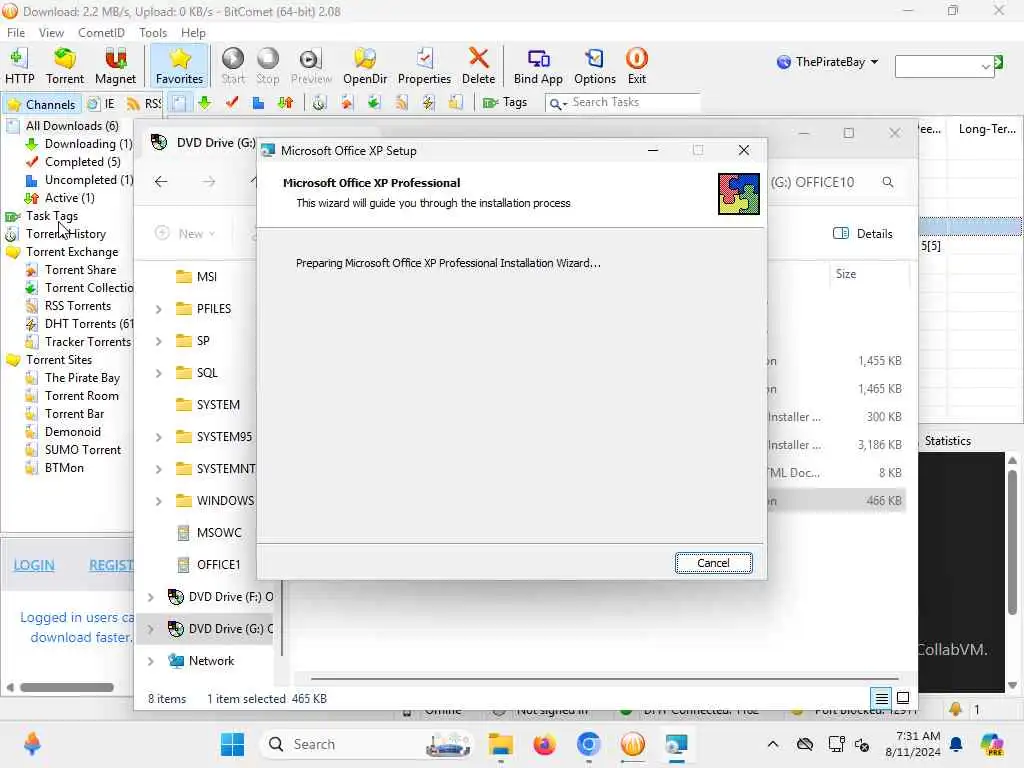Click the red Delete toolbar icon
Screen dimensions: 1024x768
click(x=479, y=66)
